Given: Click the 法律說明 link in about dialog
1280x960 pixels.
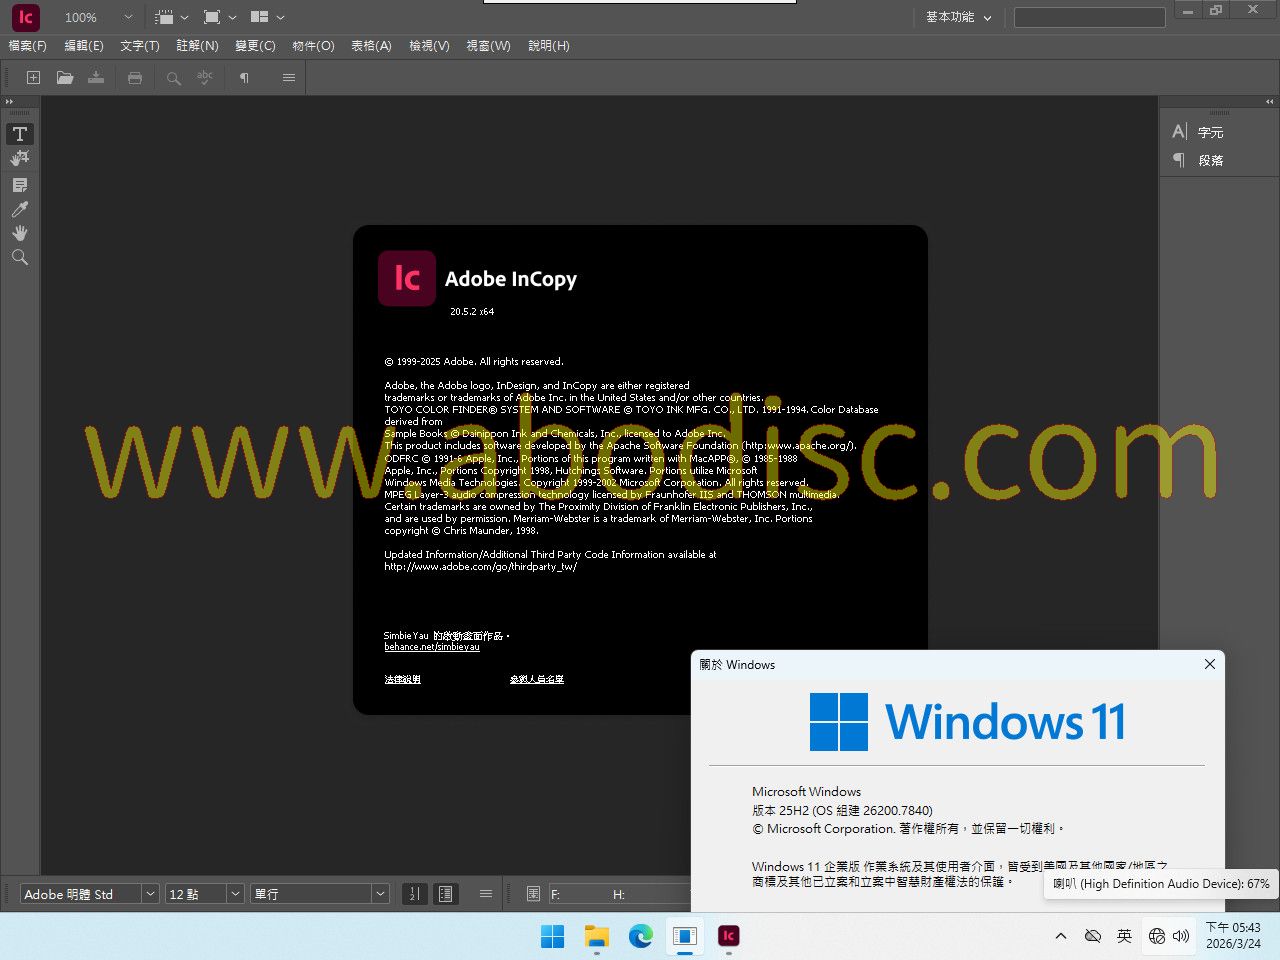Looking at the screenshot, I should 403,679.
